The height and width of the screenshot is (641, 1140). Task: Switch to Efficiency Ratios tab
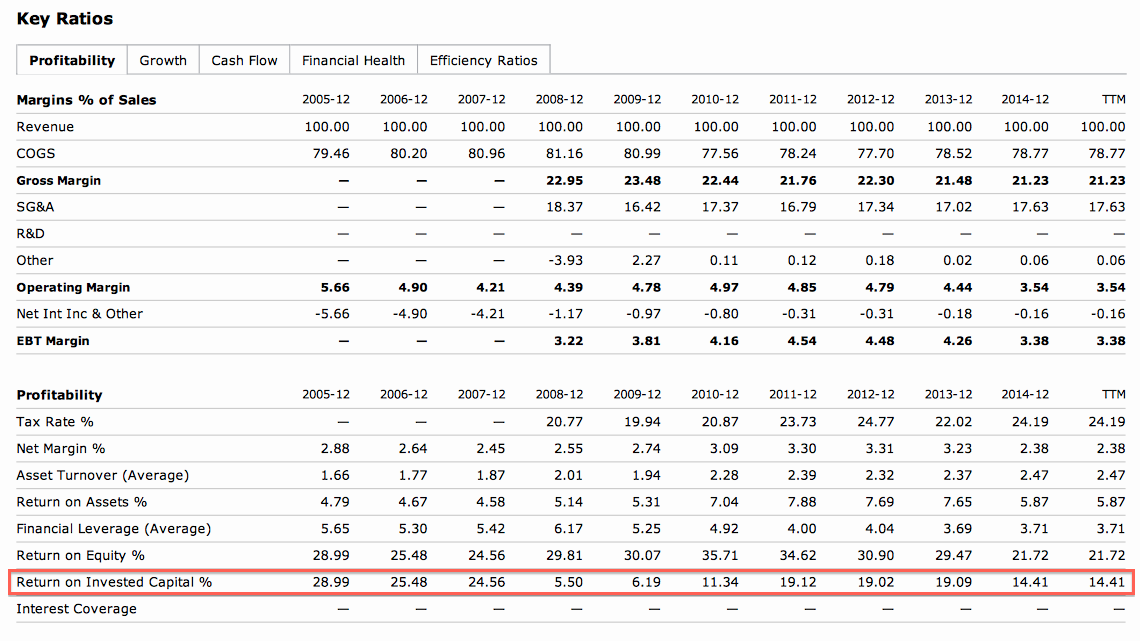coord(483,60)
